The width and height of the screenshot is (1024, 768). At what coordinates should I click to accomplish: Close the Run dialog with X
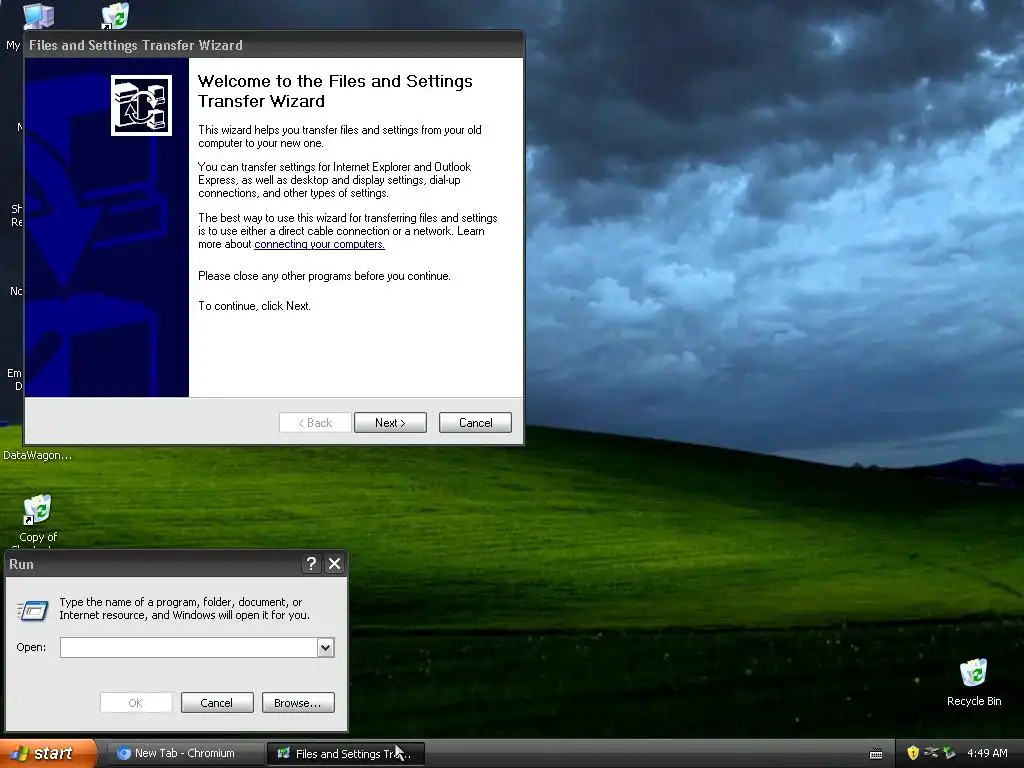[334, 564]
